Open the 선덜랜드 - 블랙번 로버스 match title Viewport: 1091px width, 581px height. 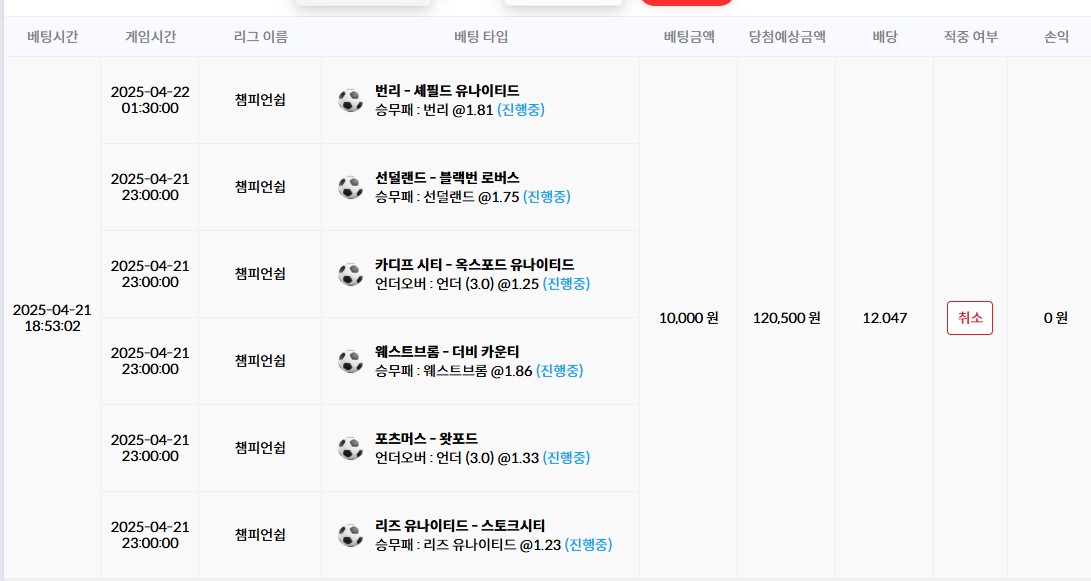coord(447,178)
